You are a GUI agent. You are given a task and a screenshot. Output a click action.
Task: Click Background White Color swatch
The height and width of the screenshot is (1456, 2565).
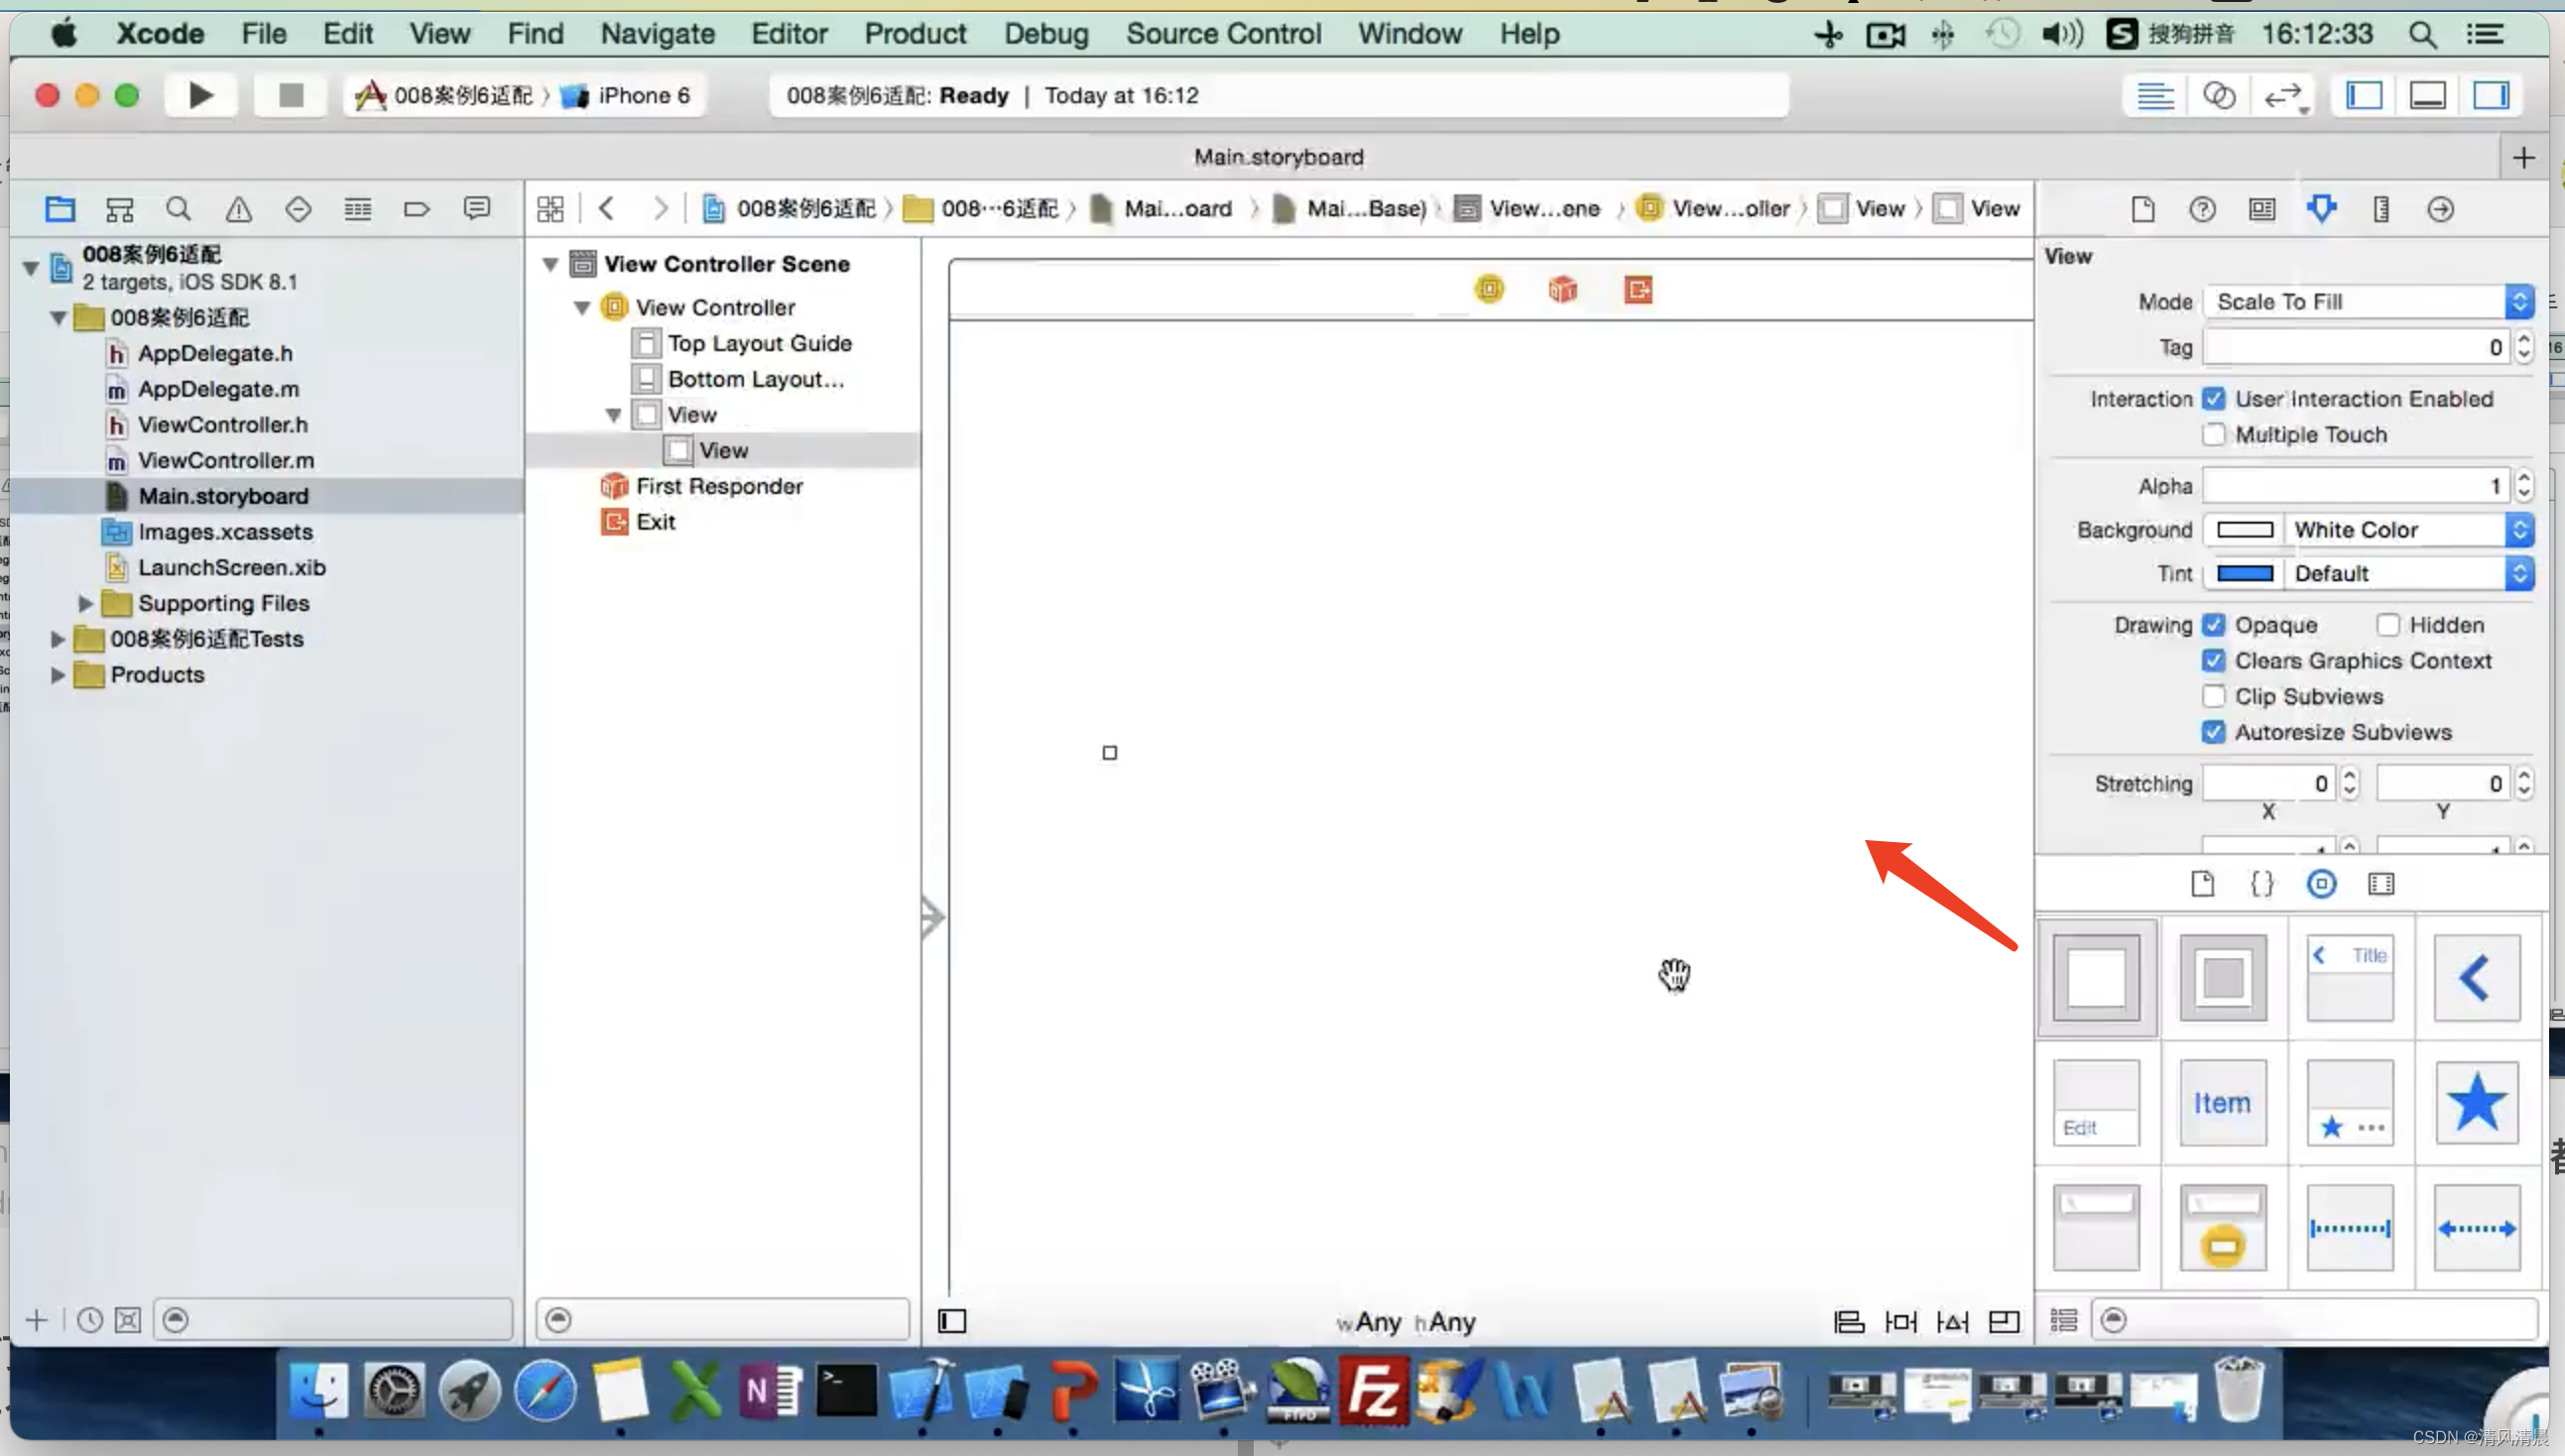pyautogui.click(x=2247, y=530)
